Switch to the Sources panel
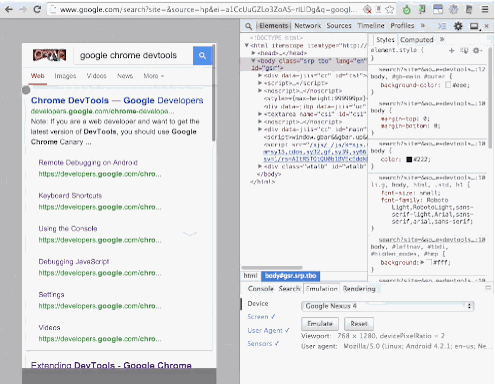The image size is (495, 384). click(339, 26)
